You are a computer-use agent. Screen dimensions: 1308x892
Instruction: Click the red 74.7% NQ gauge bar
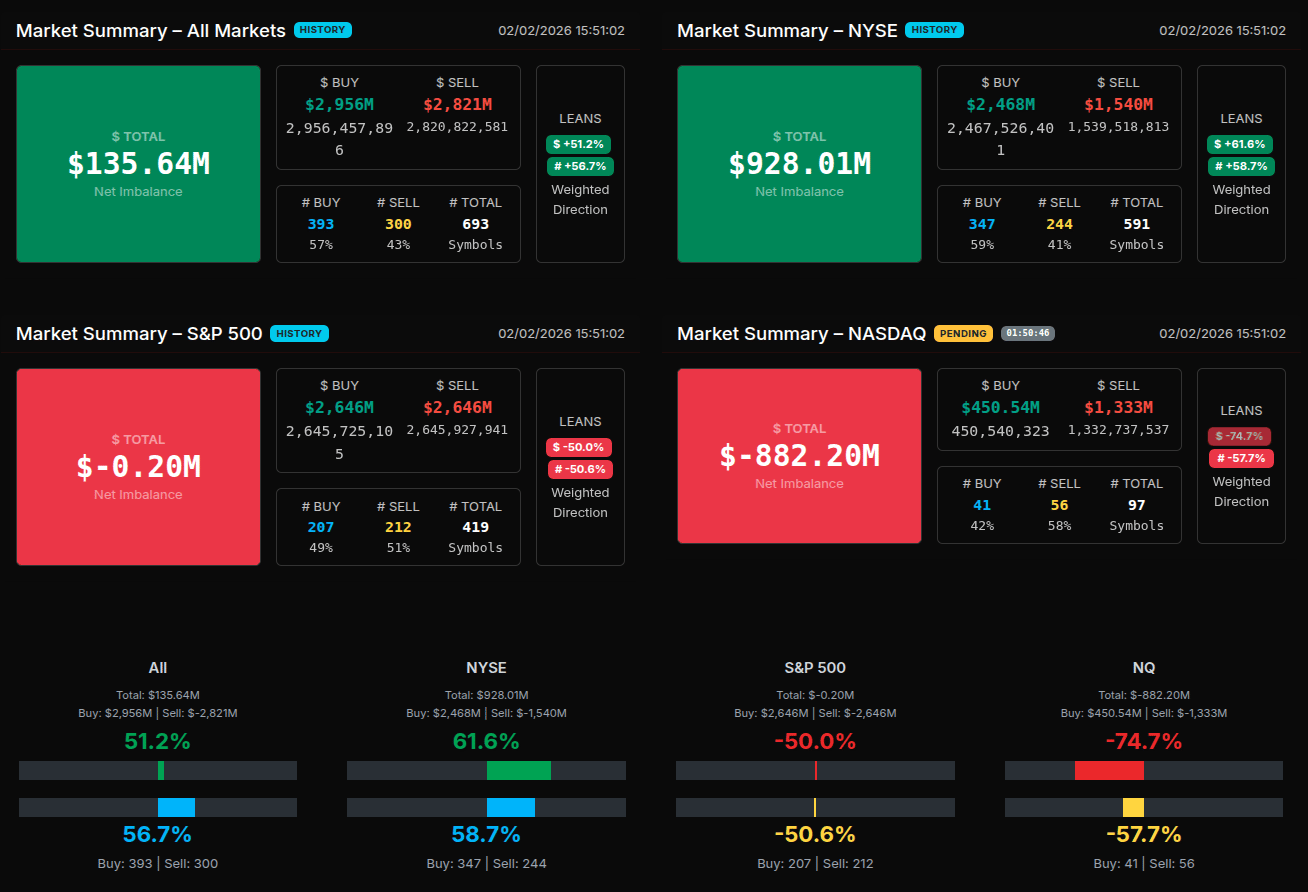click(1109, 770)
